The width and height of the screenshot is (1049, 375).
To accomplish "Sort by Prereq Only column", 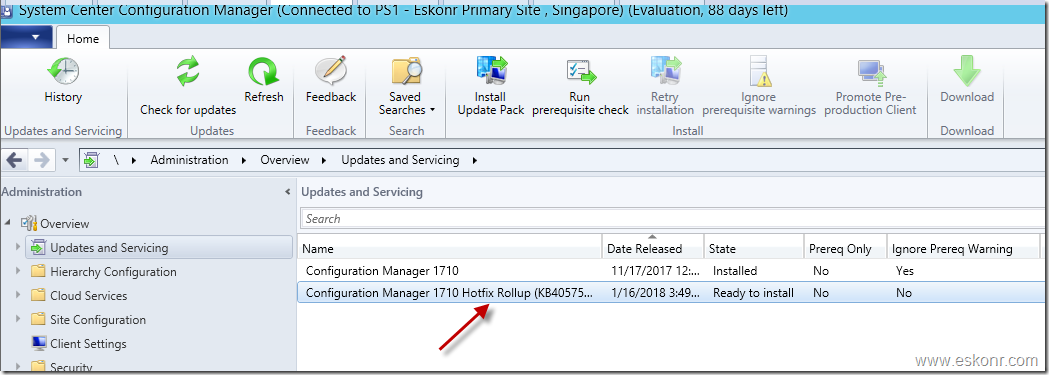I will tap(846, 248).
